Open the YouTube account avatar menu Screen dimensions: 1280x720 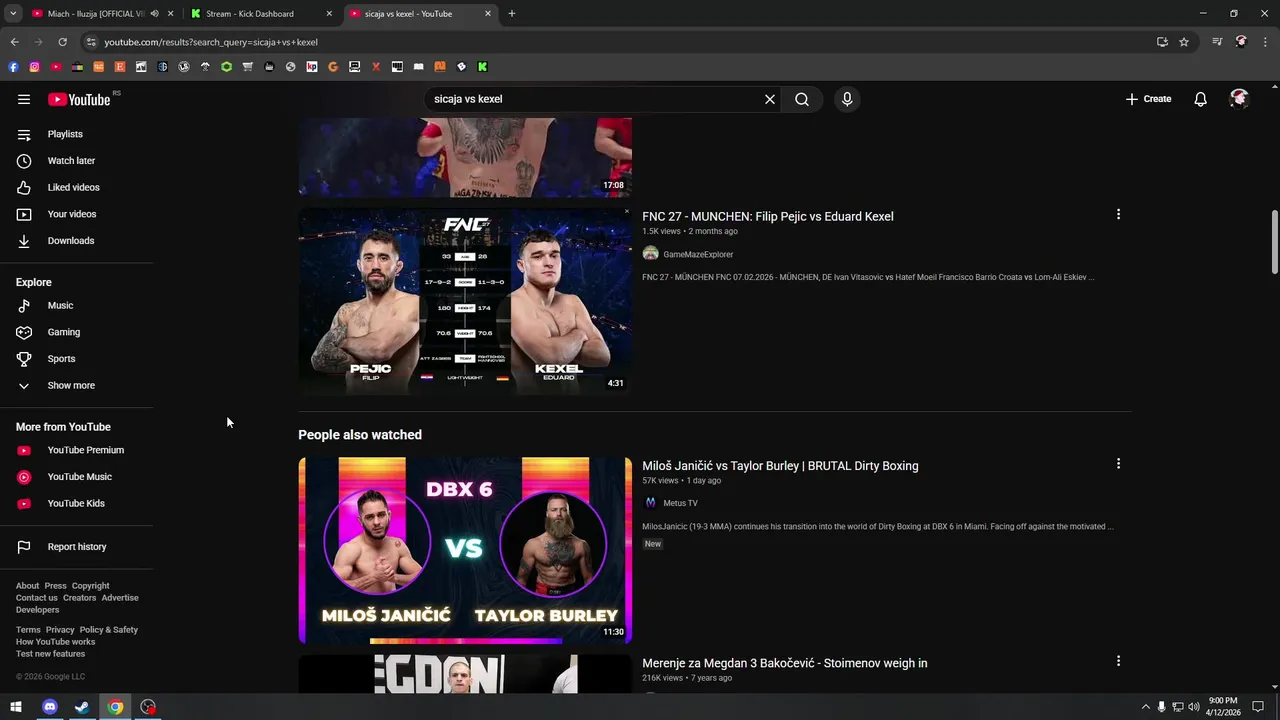click(x=1239, y=99)
